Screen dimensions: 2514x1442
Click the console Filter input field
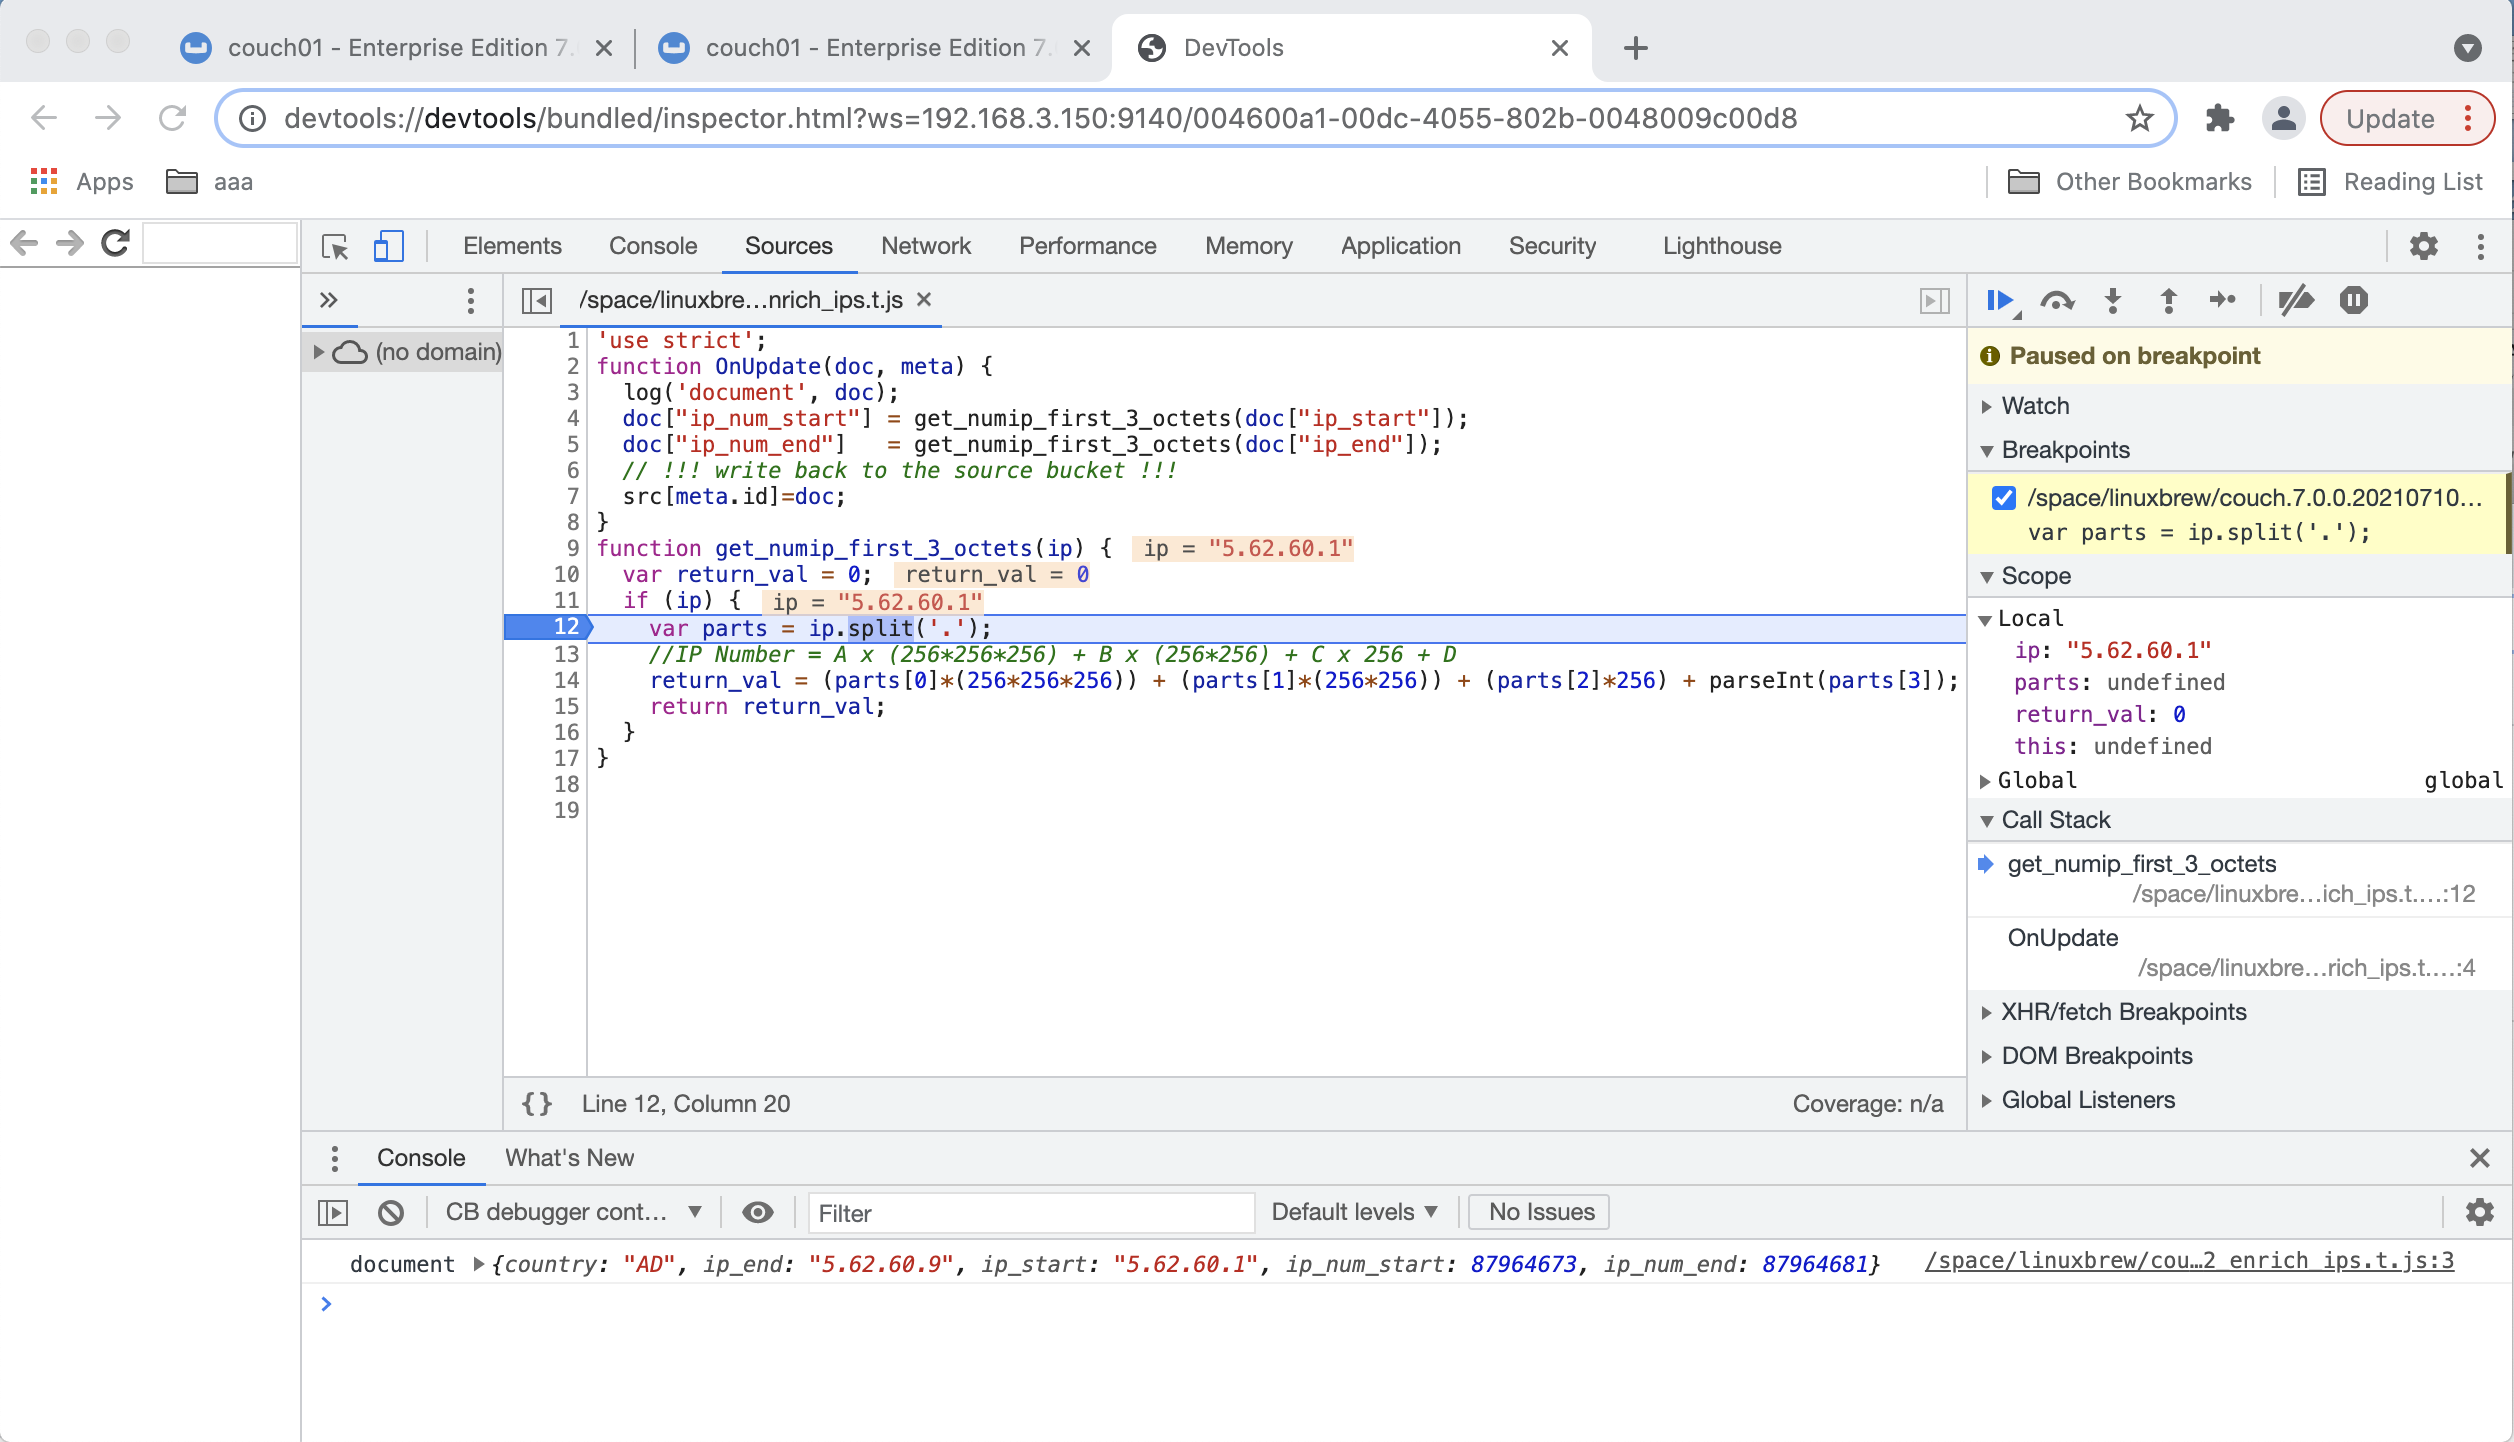[x=1030, y=1213]
